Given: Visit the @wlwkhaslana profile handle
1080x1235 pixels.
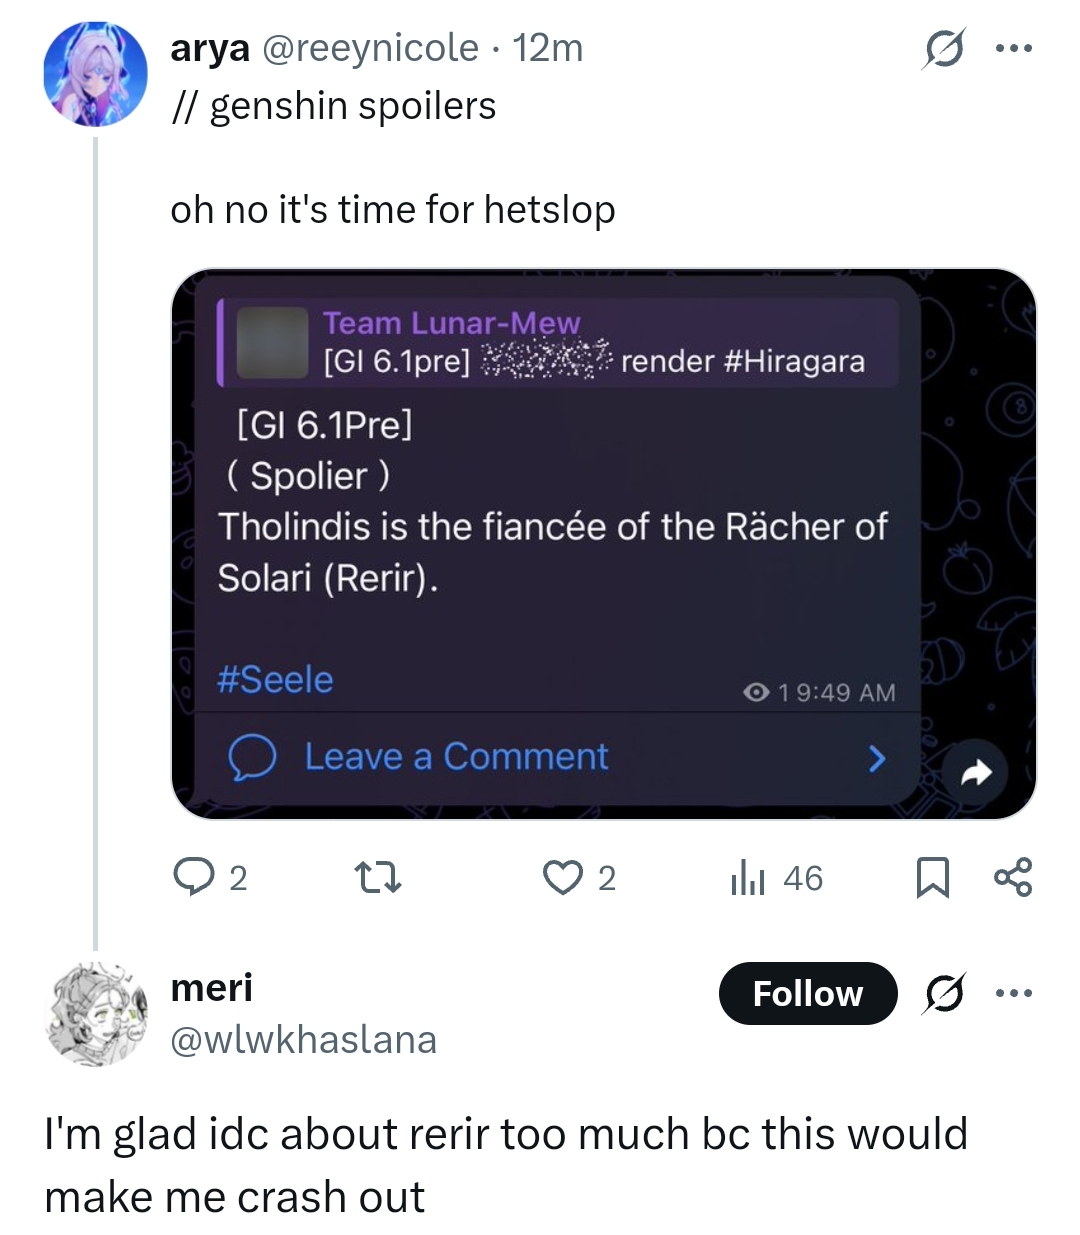Looking at the screenshot, I should click(x=304, y=1040).
